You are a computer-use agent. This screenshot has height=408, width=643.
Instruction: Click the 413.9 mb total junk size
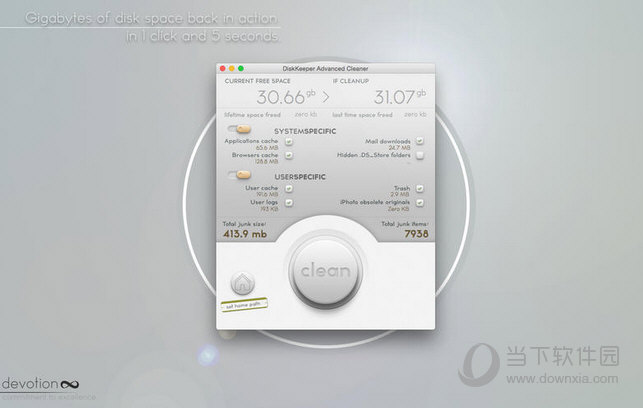245,234
